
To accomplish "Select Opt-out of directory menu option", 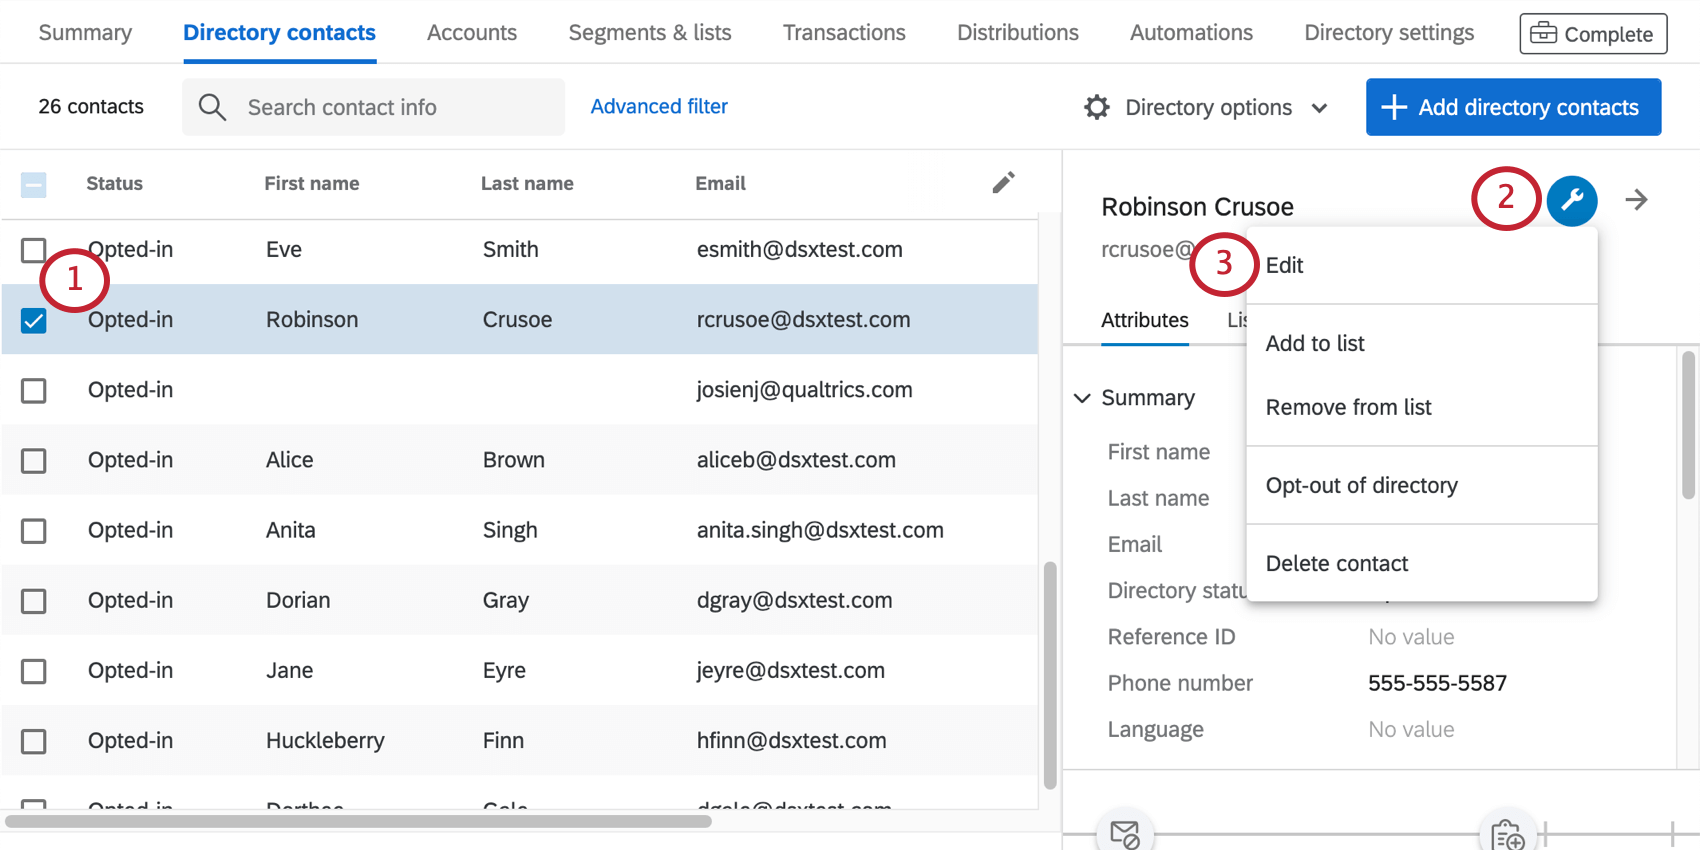I will coord(1422,485).
